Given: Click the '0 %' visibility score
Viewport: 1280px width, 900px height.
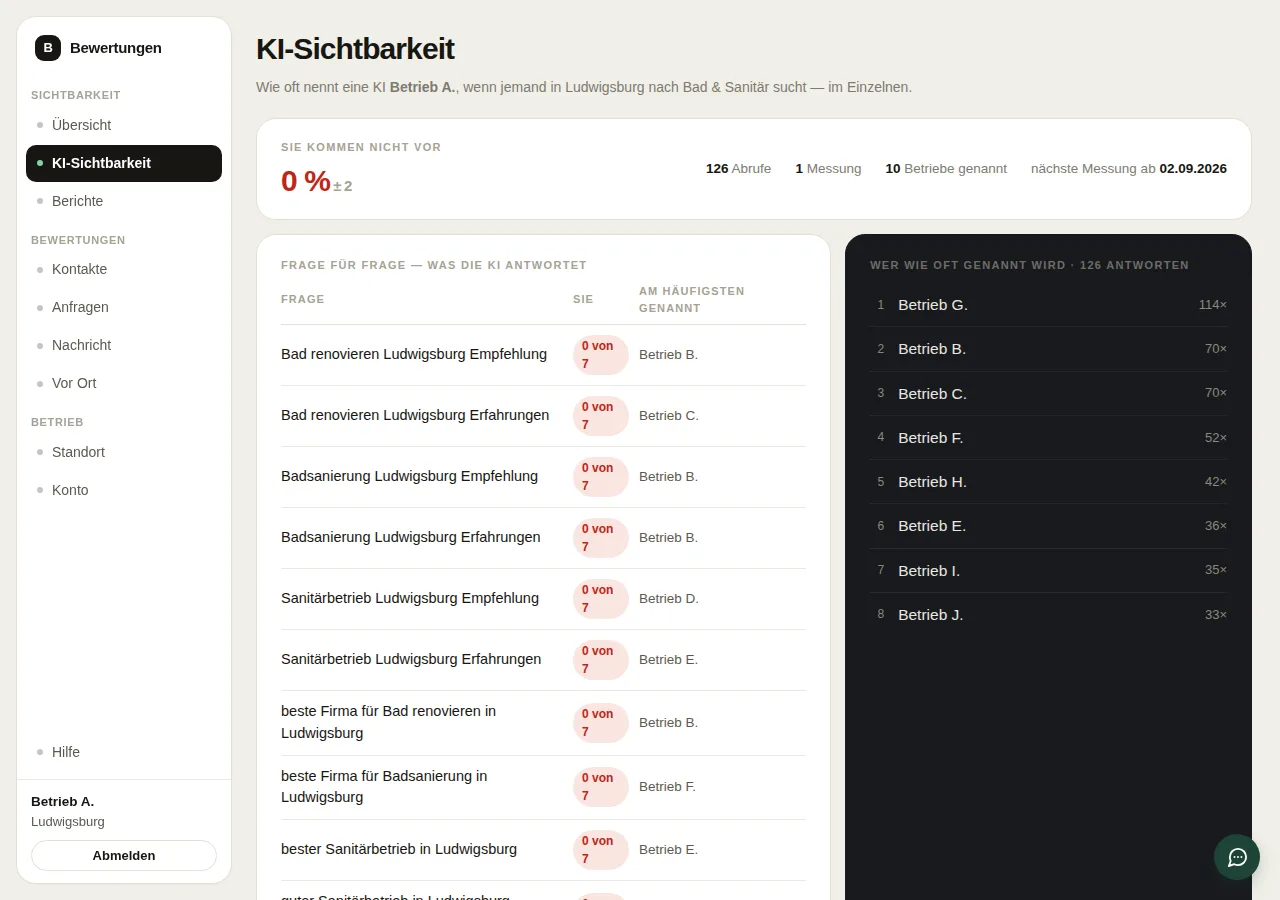Looking at the screenshot, I should tap(306, 181).
